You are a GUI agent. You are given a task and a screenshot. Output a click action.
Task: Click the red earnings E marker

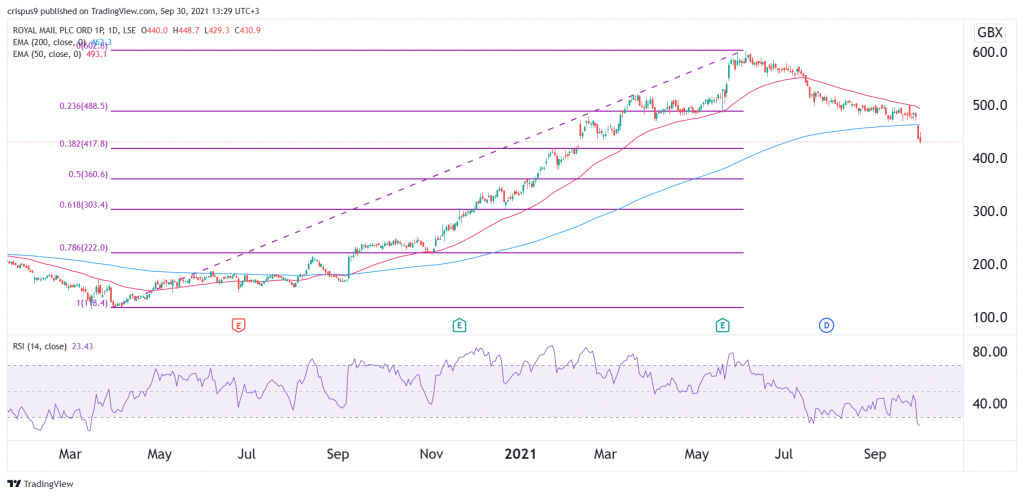tap(238, 324)
